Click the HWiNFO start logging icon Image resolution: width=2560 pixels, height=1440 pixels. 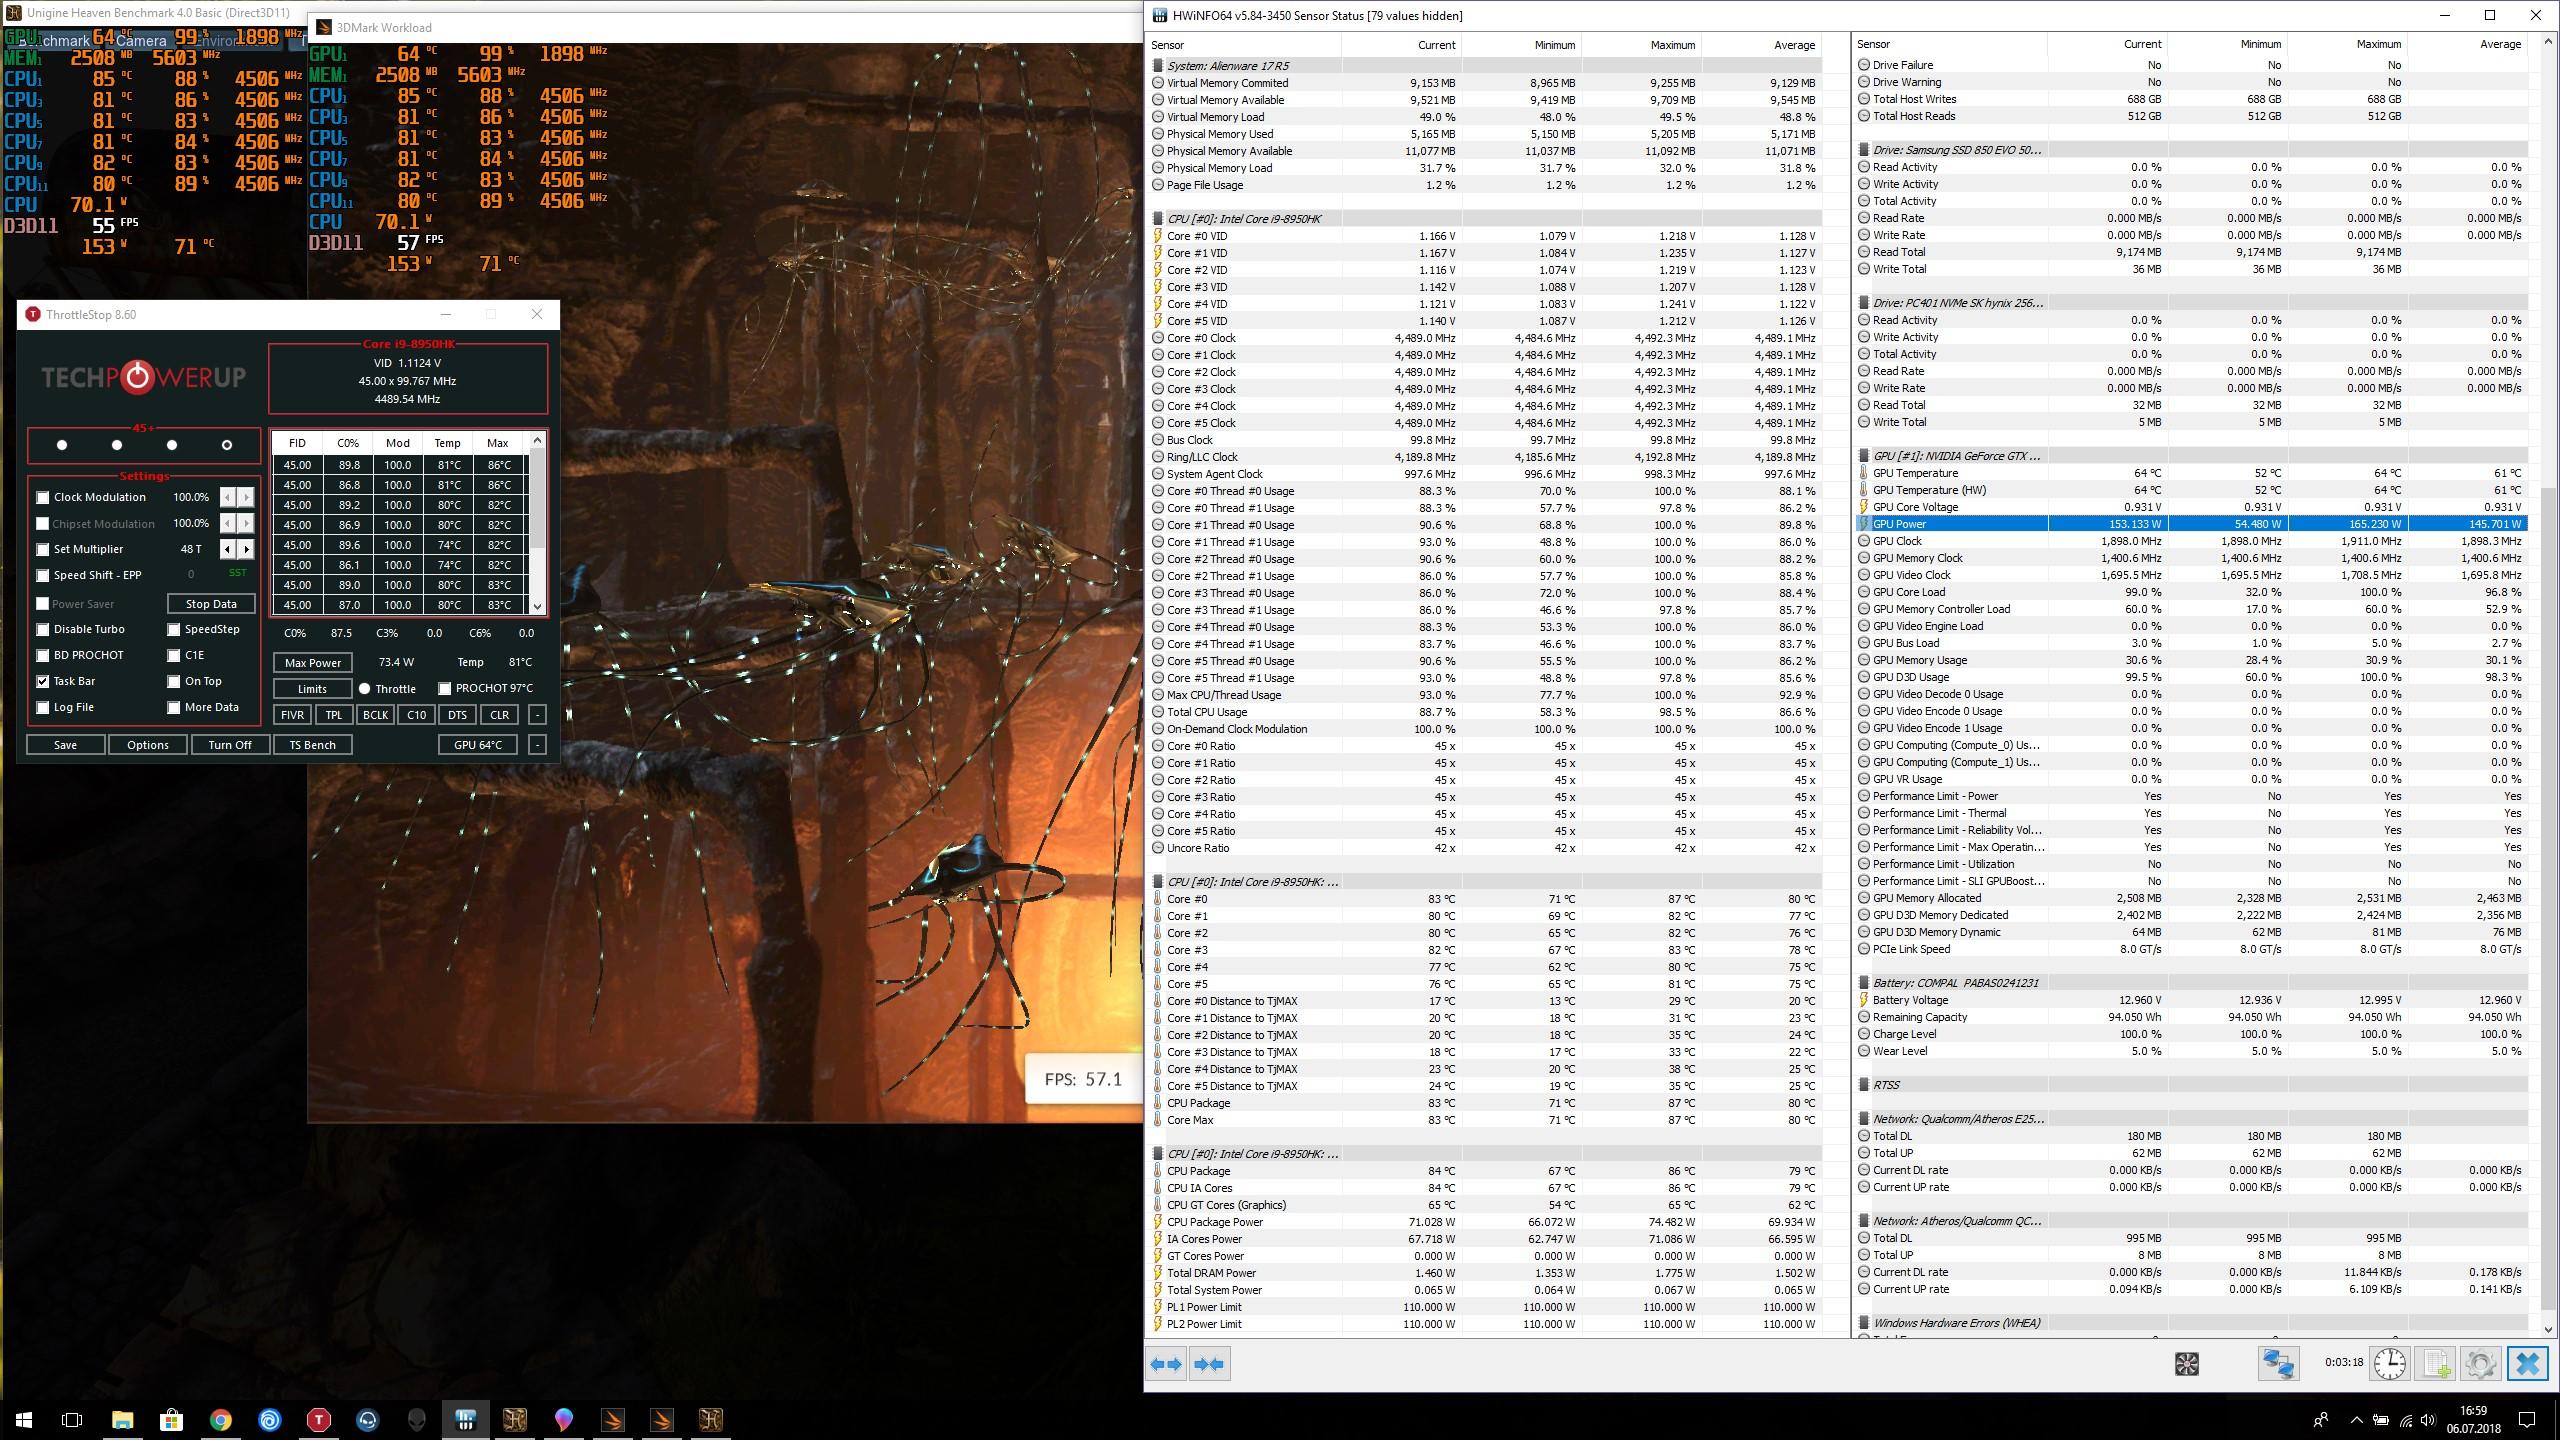[2435, 1364]
